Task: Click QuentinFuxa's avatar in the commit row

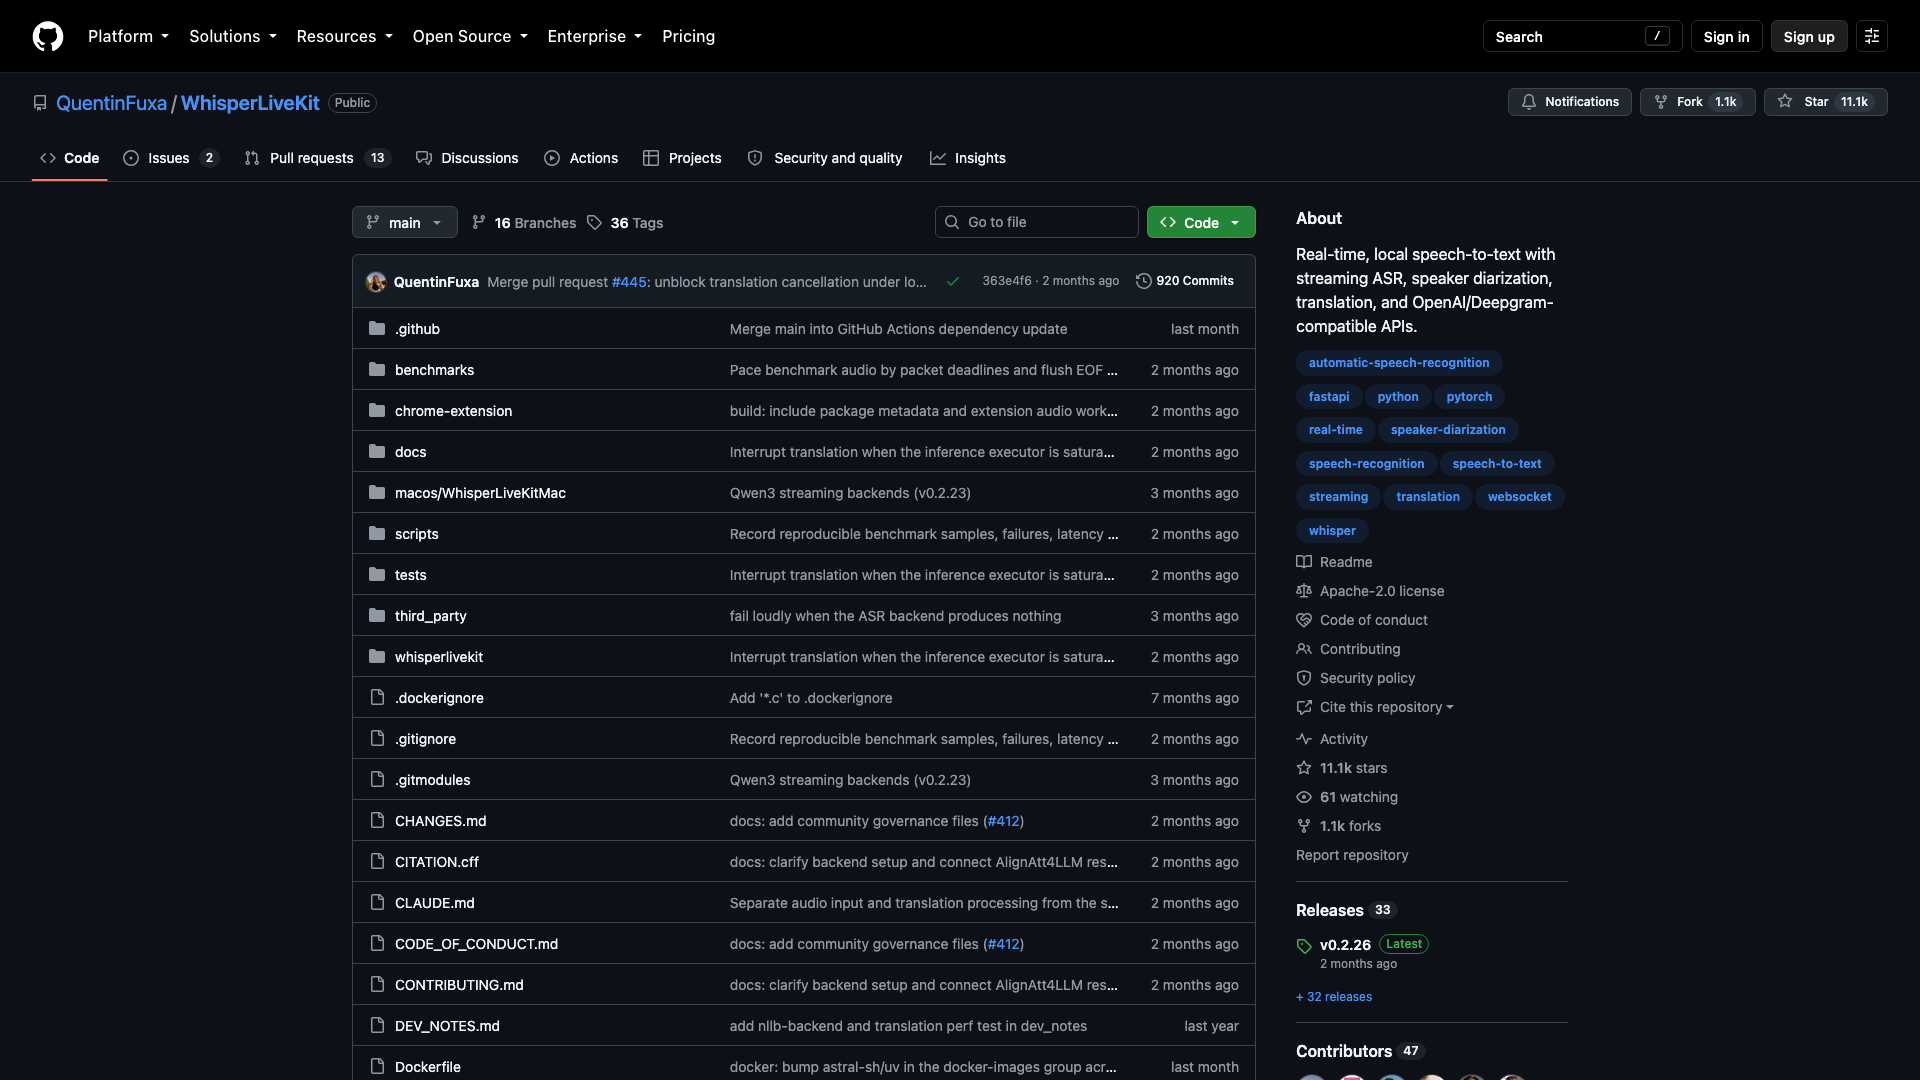Action: tap(376, 282)
